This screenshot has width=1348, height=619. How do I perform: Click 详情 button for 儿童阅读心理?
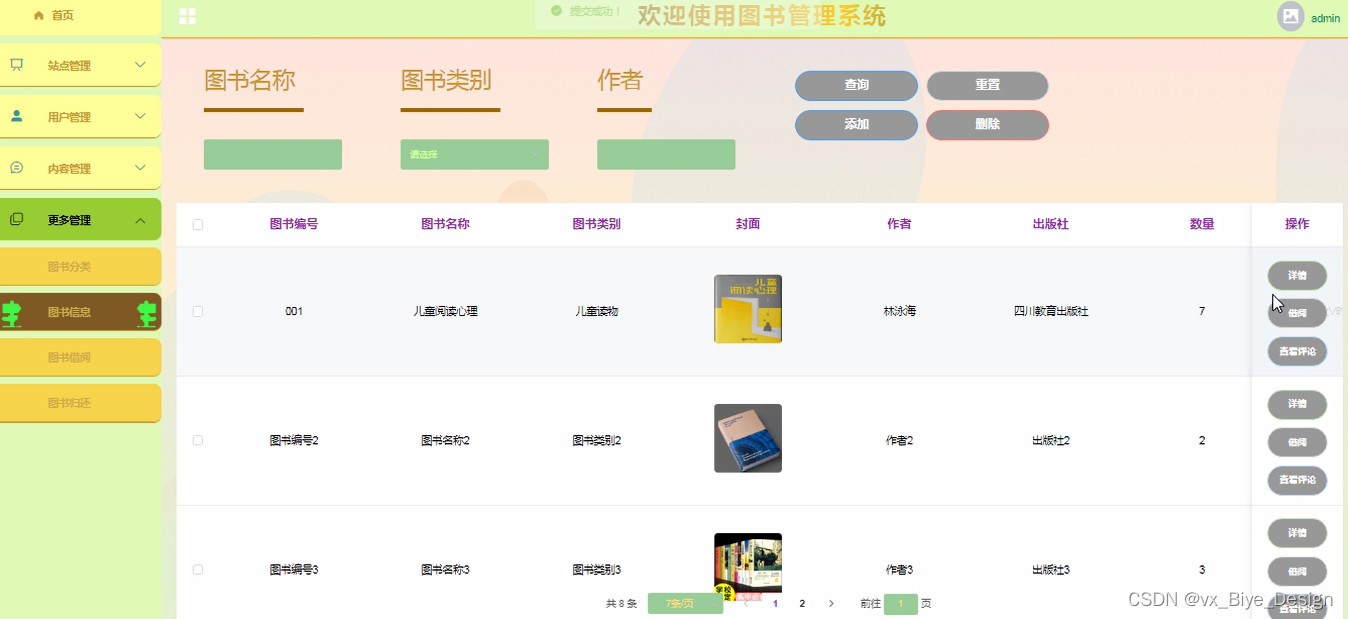pos(1297,276)
